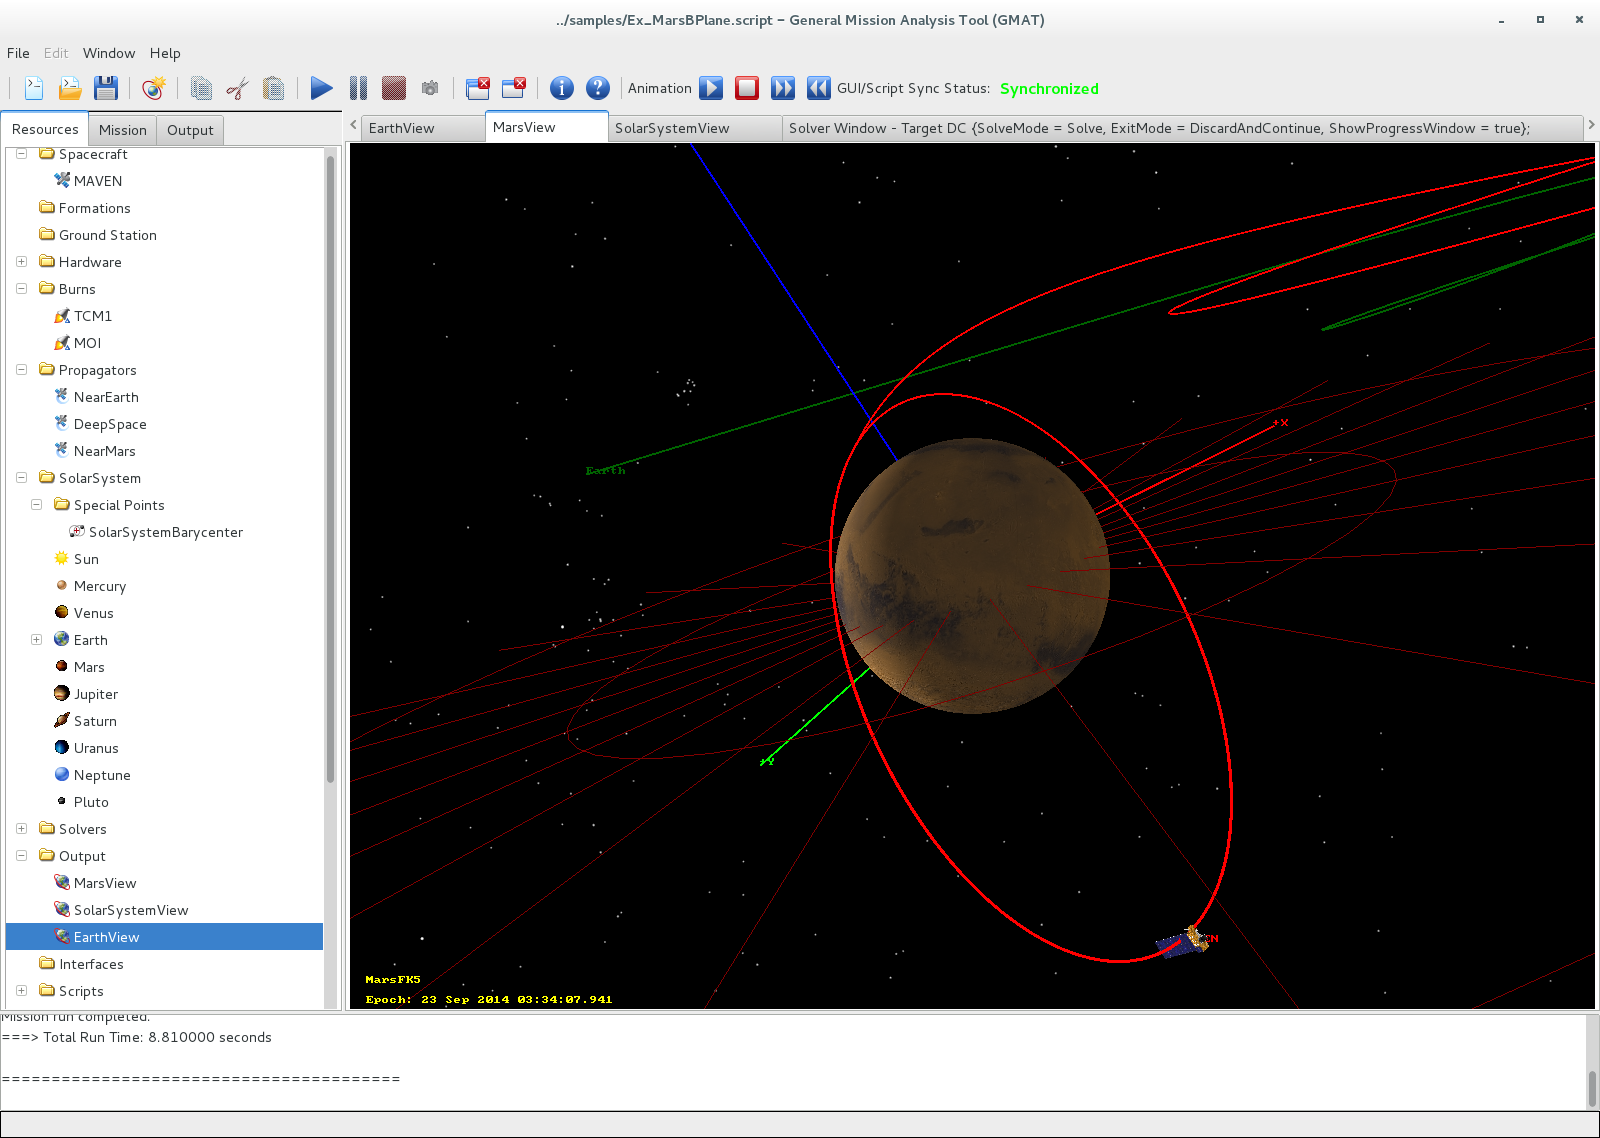The height and width of the screenshot is (1138, 1600).
Task: Select the TCM1 burn
Action: pos(92,316)
